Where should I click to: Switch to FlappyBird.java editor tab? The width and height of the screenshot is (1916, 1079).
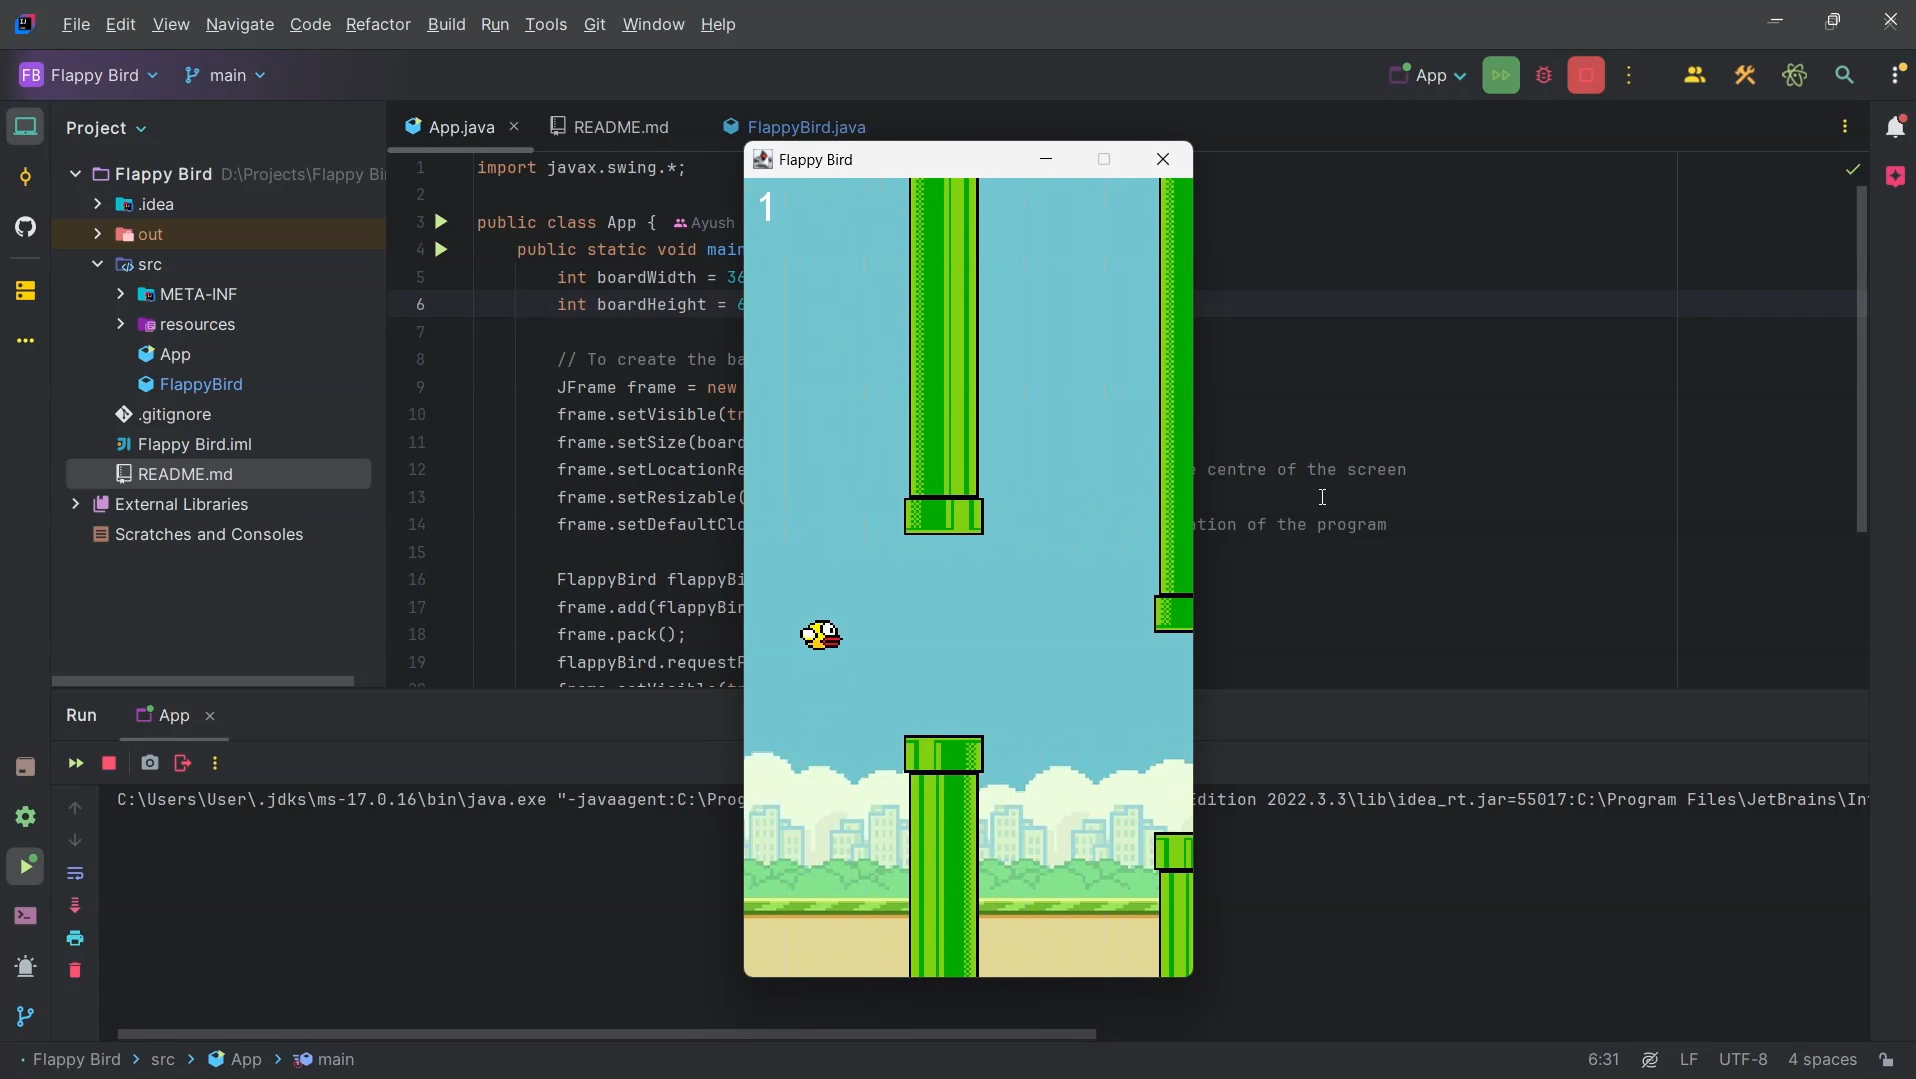(x=795, y=128)
